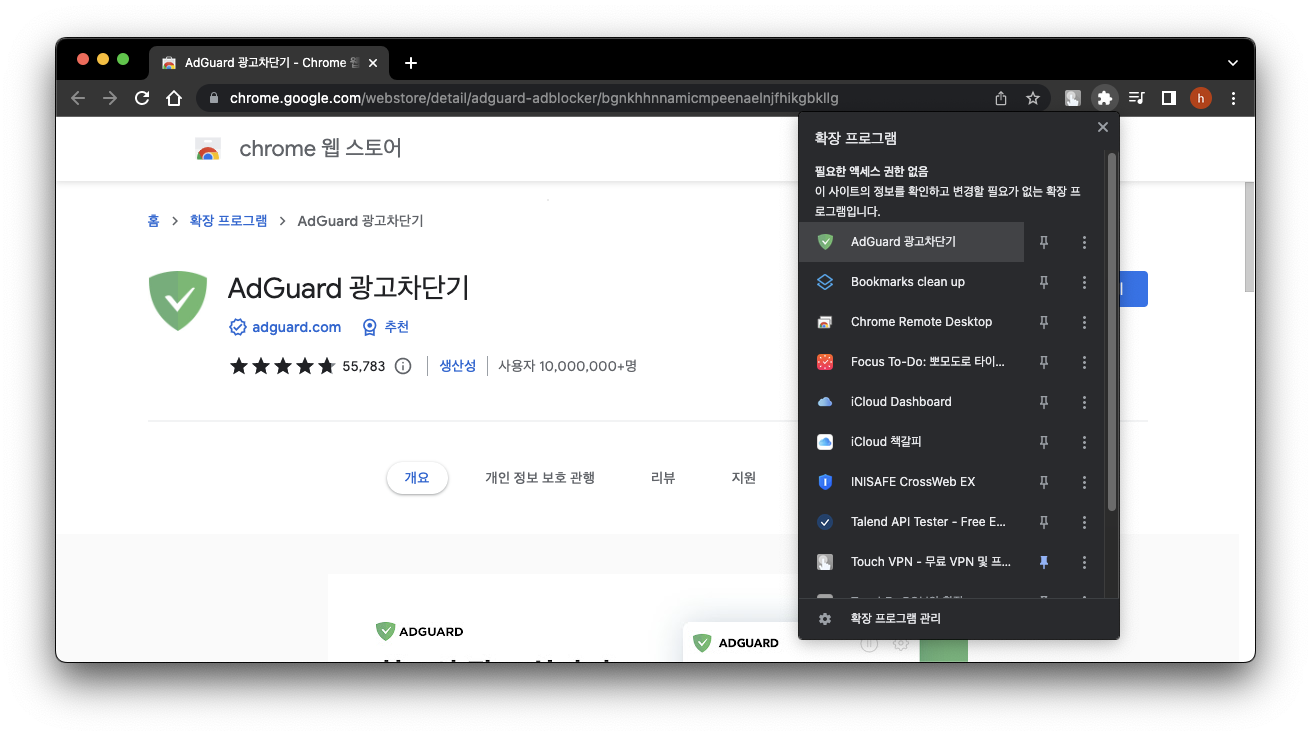
Task: Open the media control toolbar icon
Action: [x=1137, y=98]
